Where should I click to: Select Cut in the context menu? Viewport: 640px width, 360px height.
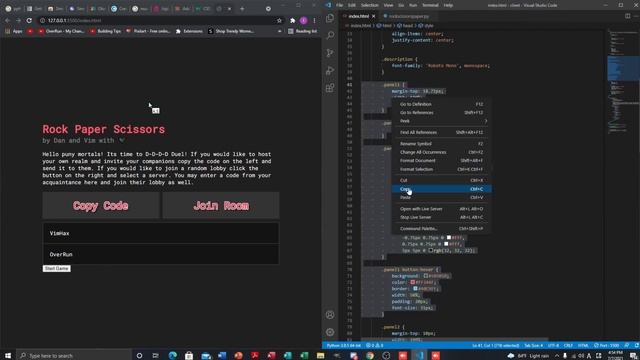coord(441,180)
